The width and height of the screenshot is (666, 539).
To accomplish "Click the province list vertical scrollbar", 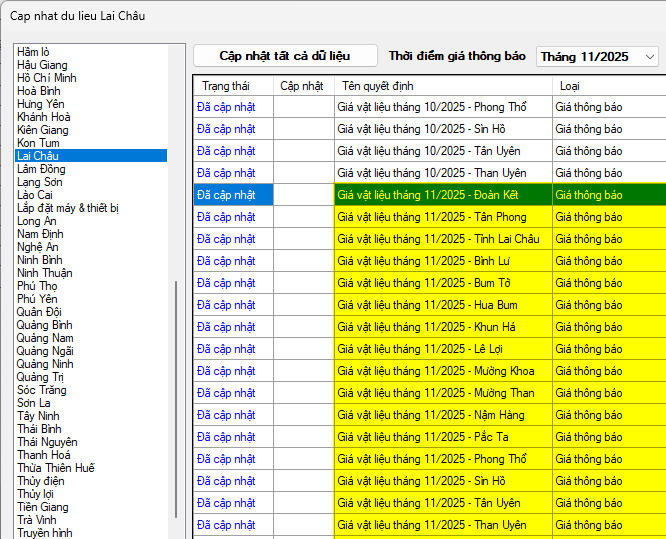I will [179, 400].
